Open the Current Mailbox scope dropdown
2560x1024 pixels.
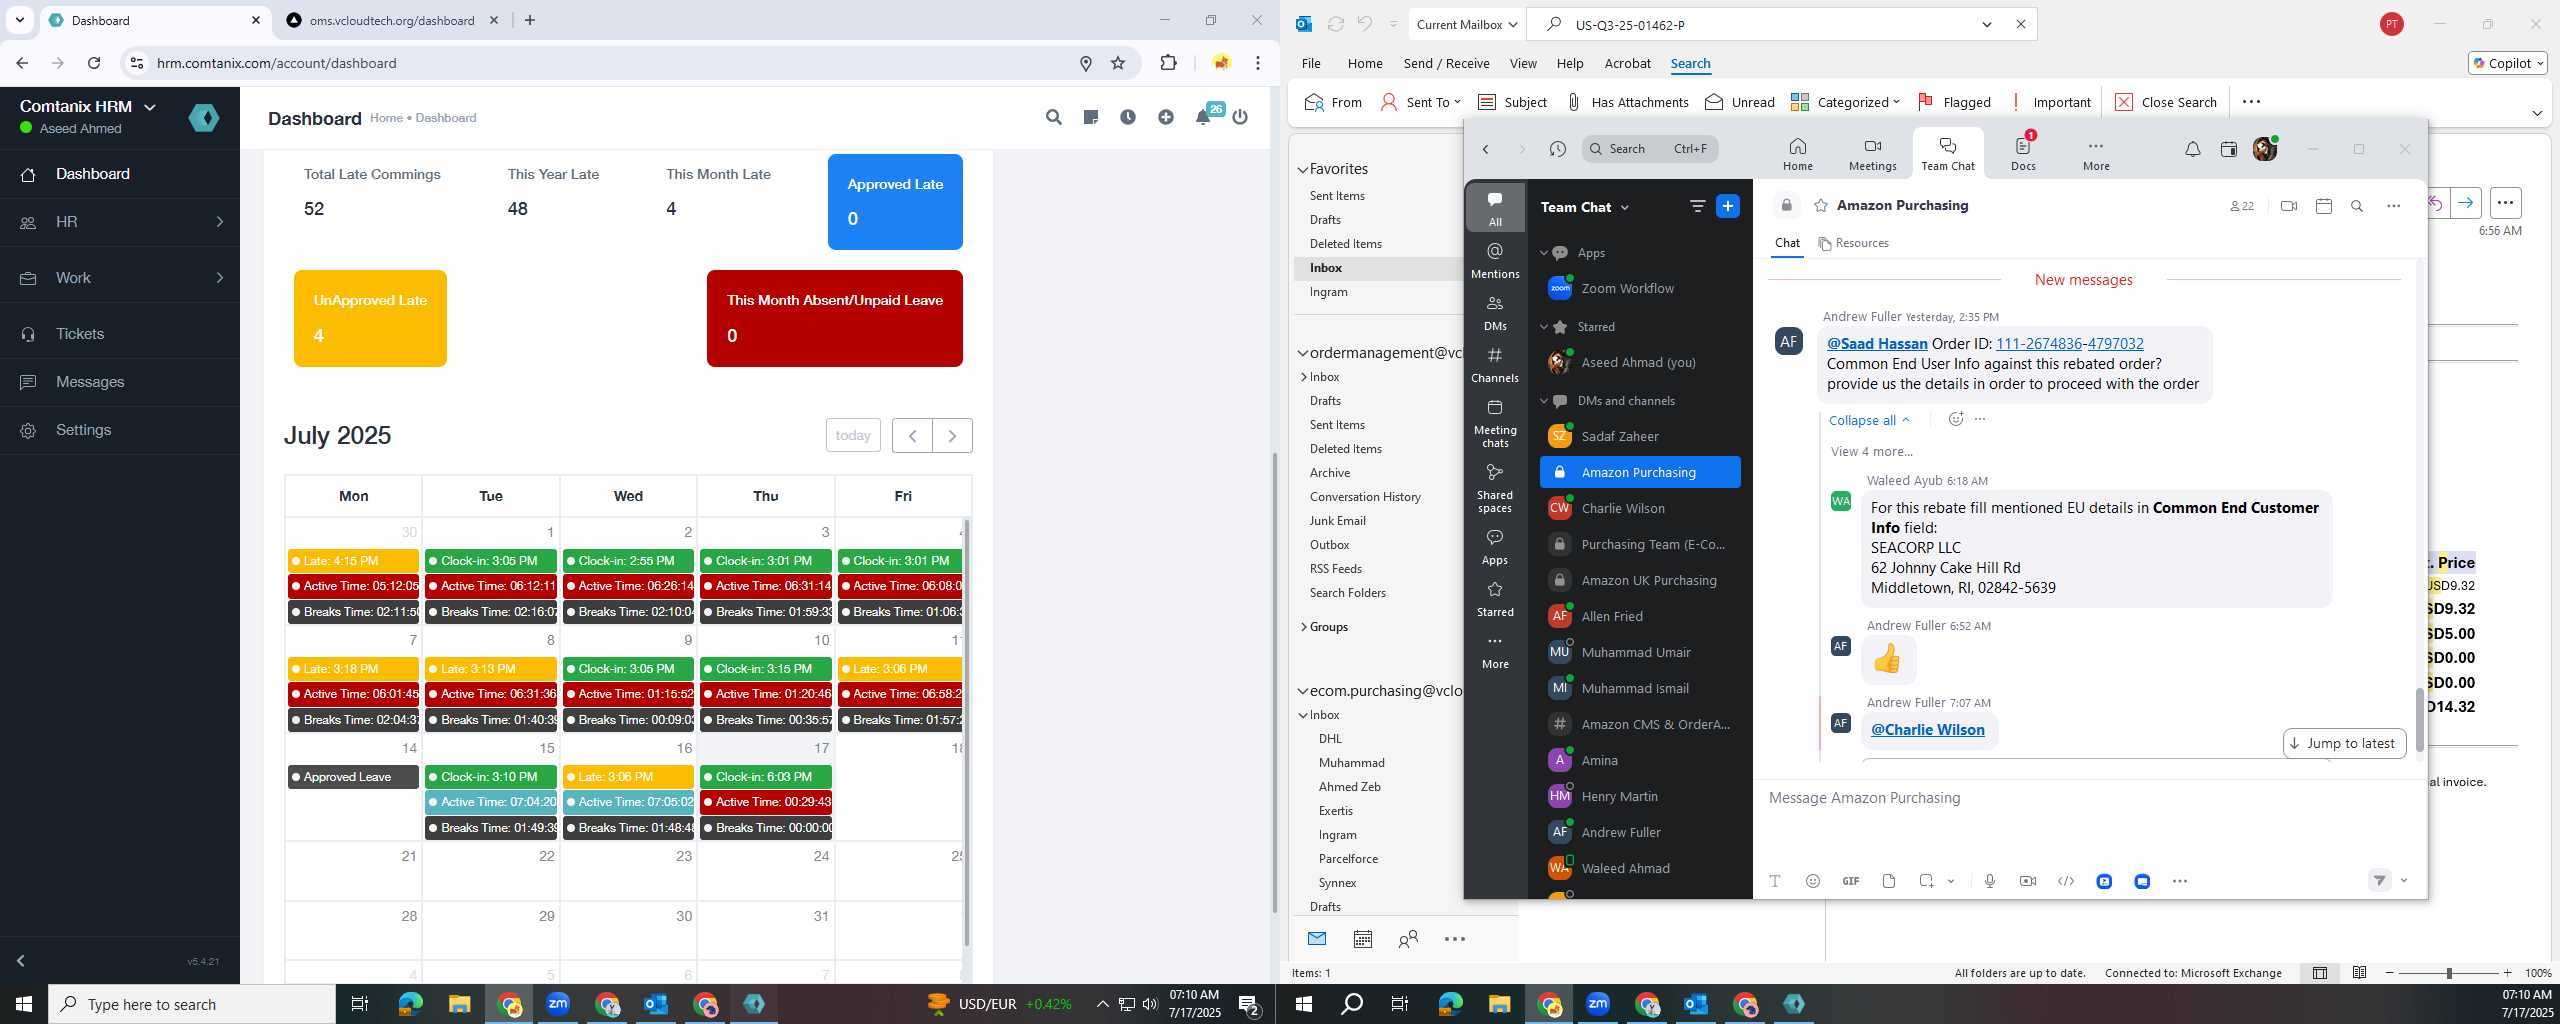click(x=1467, y=24)
